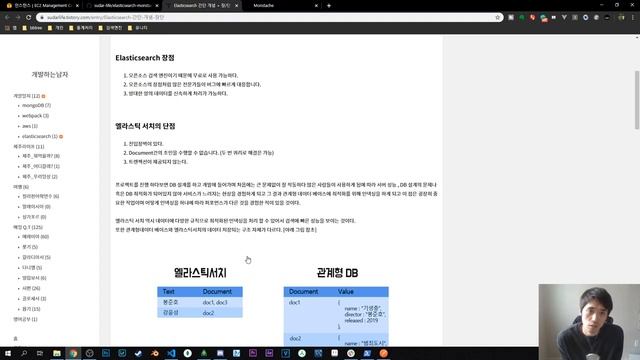The height and width of the screenshot is (360, 640).
Task: Click 'doc2' cell in 엘라스틱서치 table
Action: (x=208, y=313)
